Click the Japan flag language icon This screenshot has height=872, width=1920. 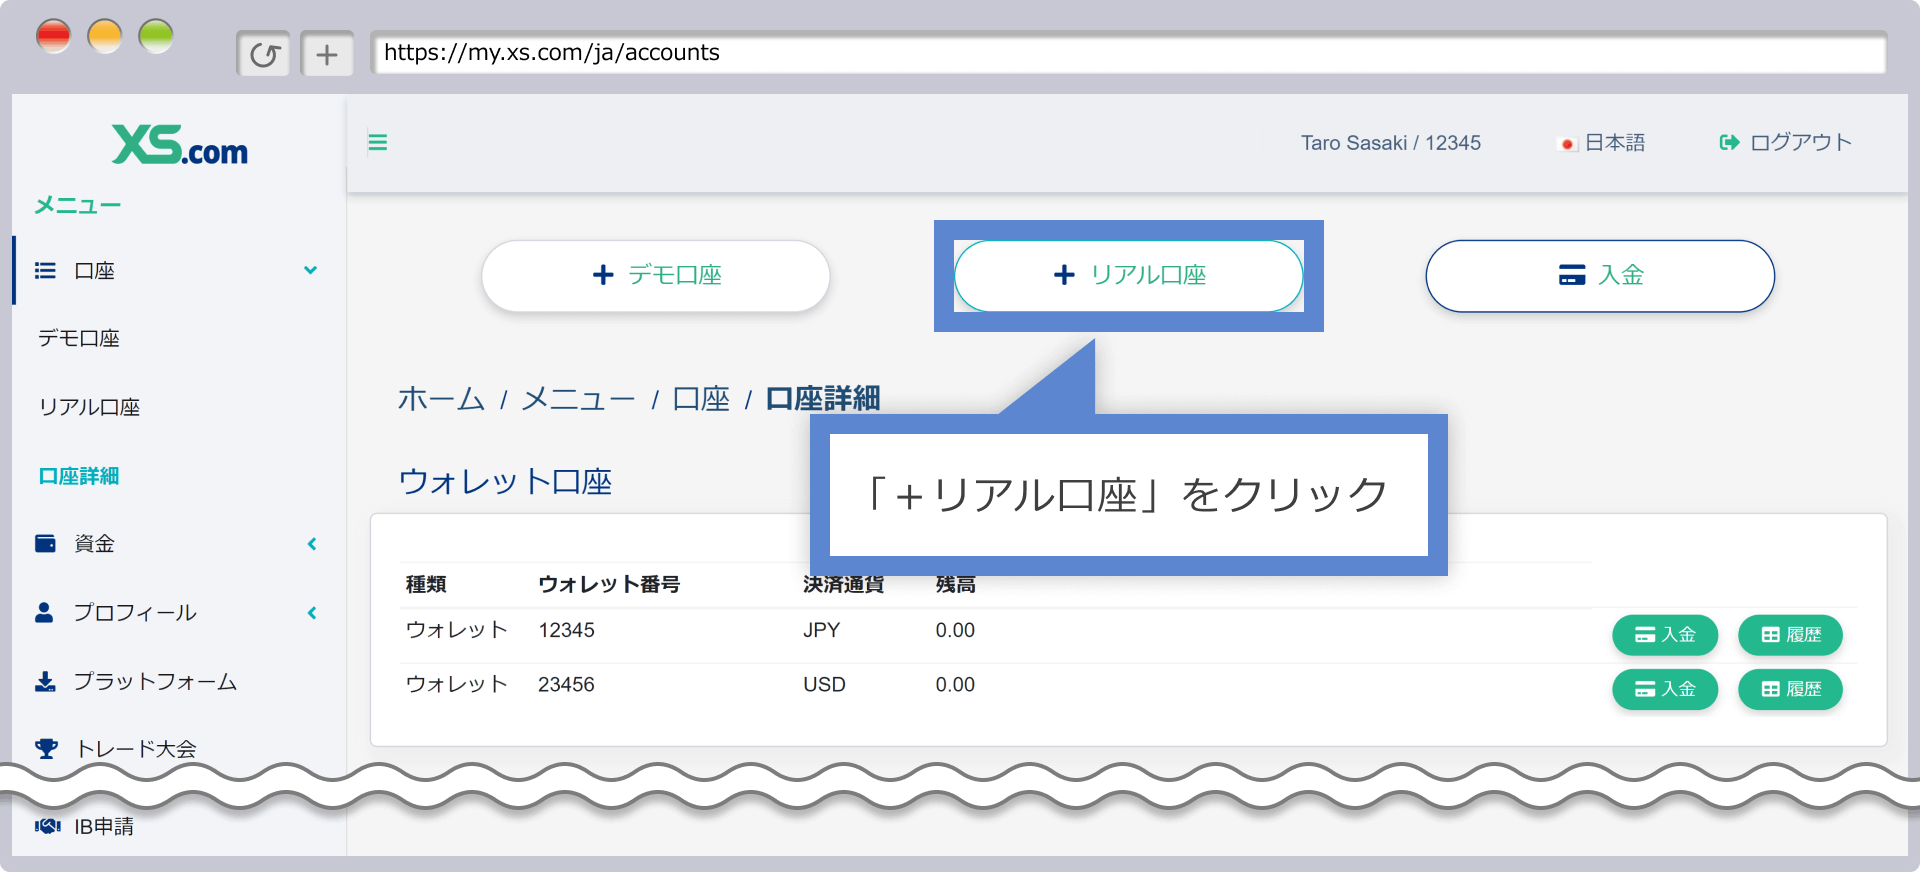[x=1567, y=144]
